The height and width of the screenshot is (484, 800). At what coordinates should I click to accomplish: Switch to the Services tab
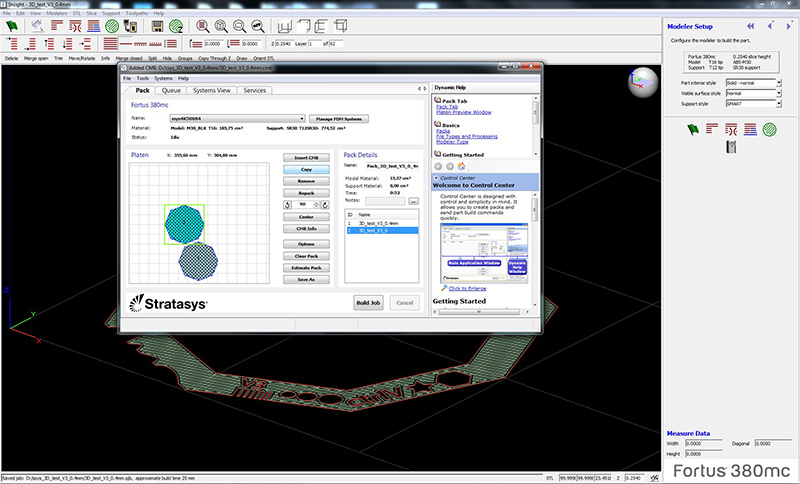[x=255, y=90]
